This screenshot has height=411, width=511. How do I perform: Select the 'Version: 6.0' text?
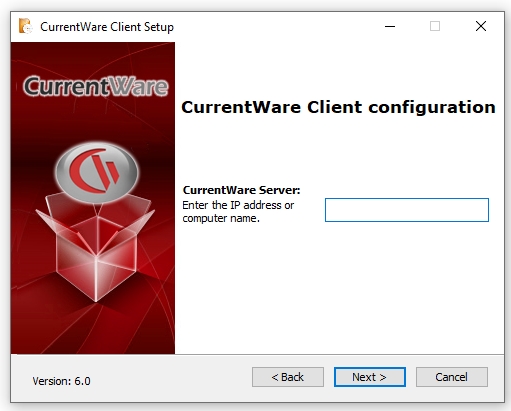[x=61, y=381]
